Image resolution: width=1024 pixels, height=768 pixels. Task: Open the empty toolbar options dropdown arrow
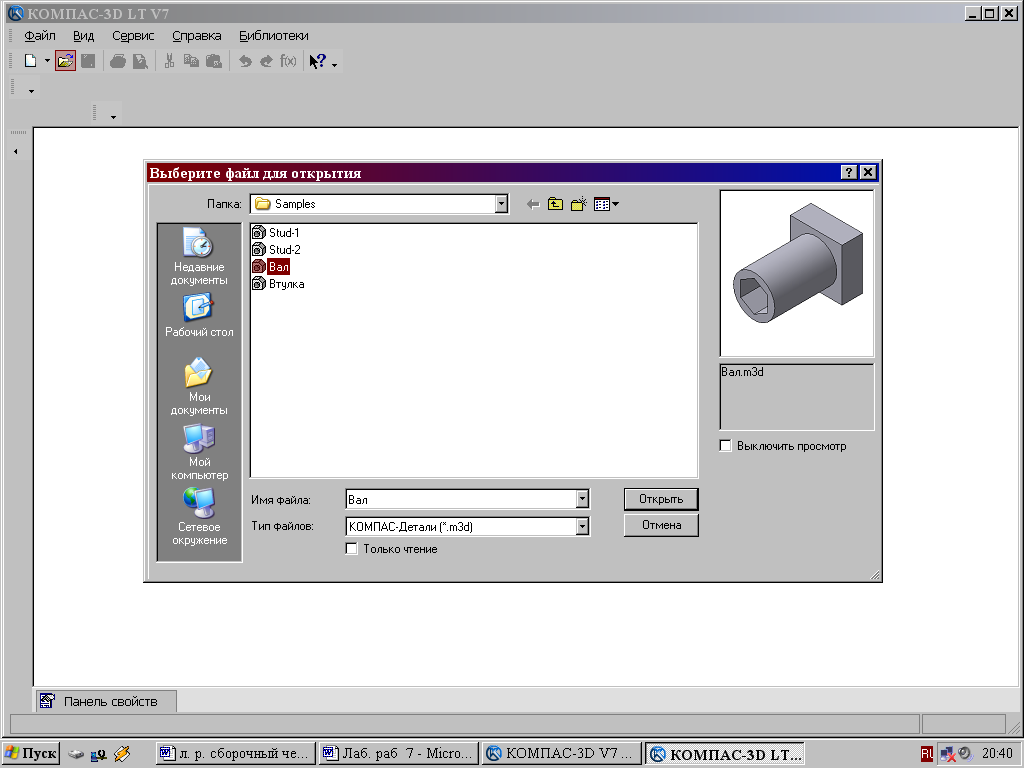pos(31,91)
